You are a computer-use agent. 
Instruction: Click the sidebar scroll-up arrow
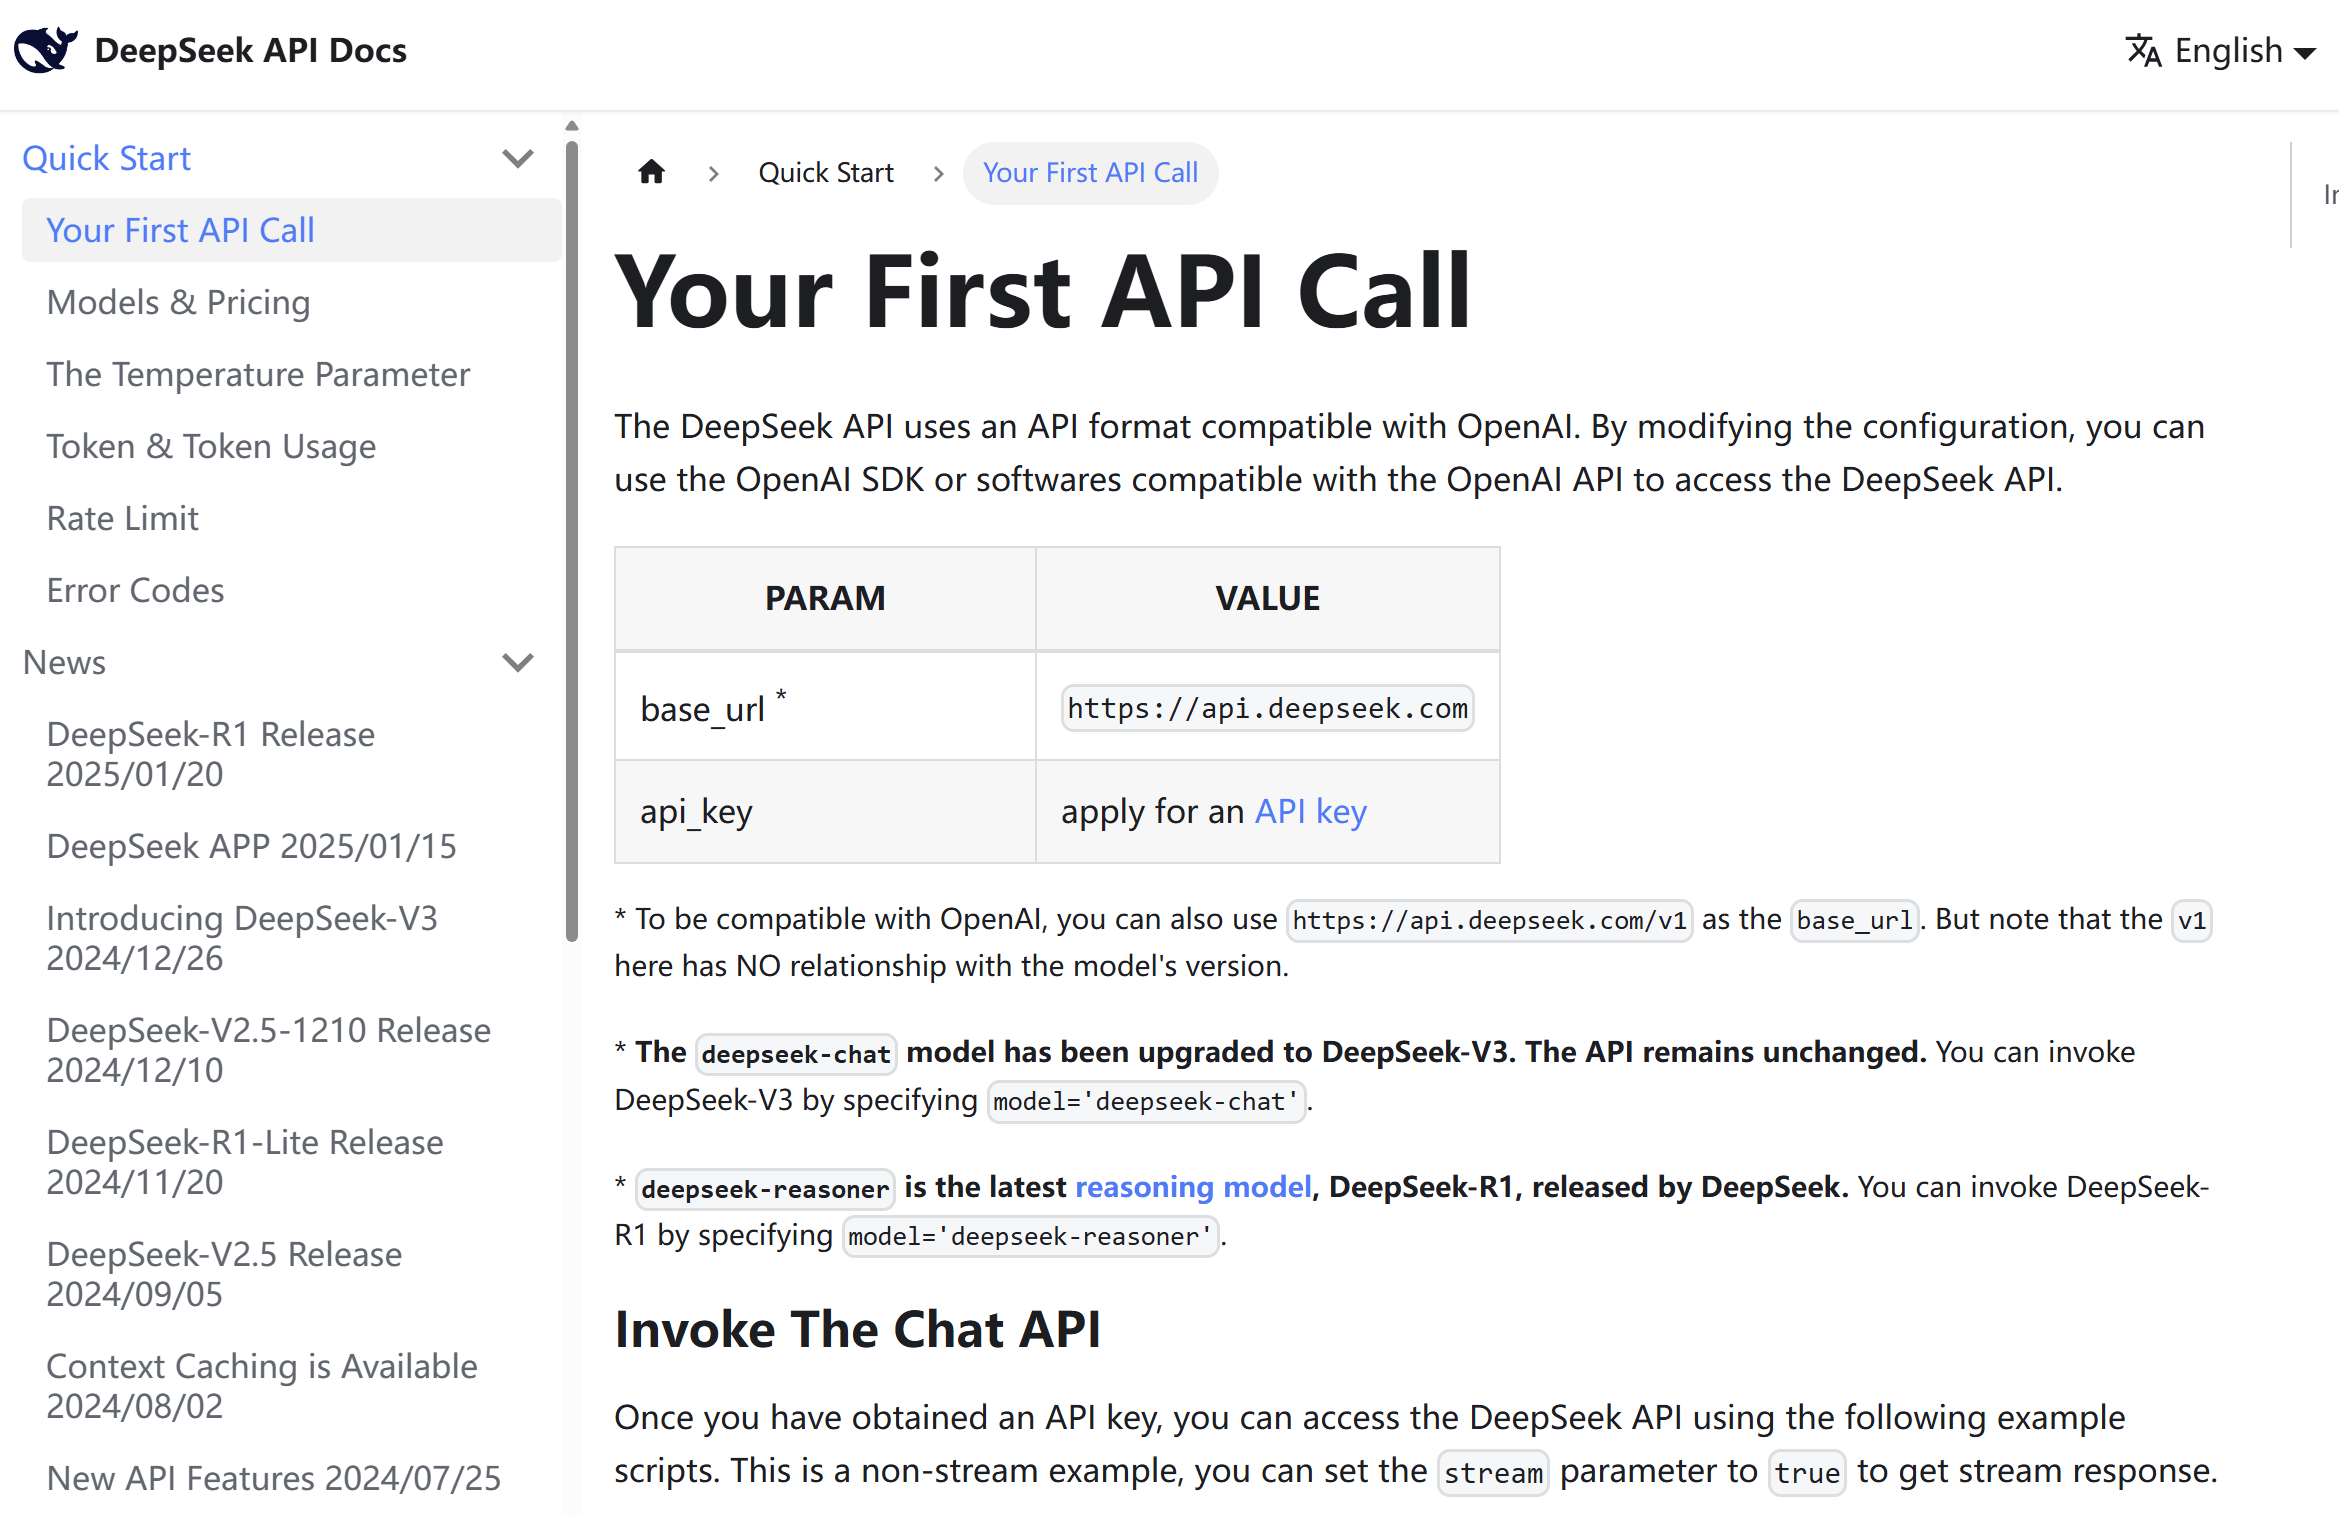572,126
